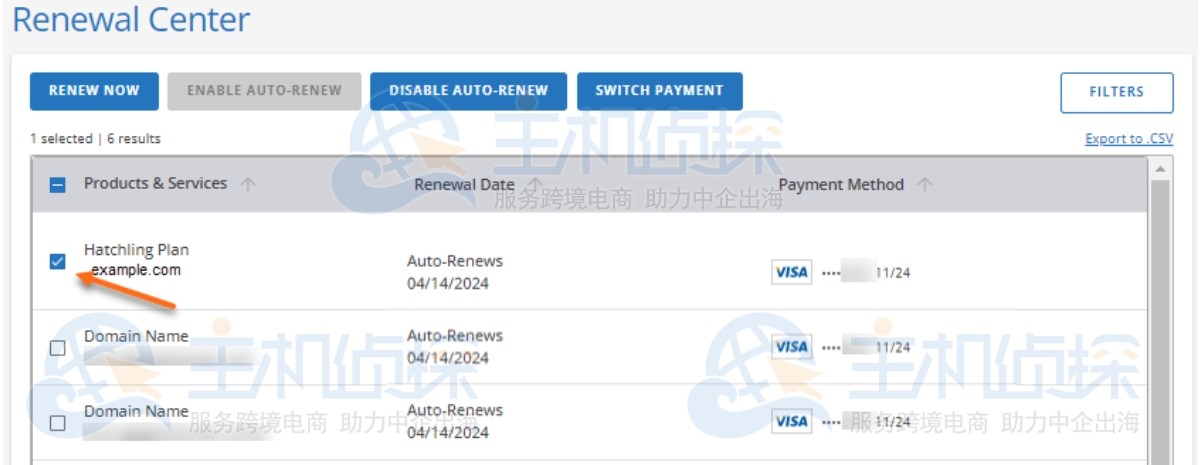This screenshot has width=1201, height=465.
Task: Click the vertical scrollbar thumb
Action: pos(1159,320)
